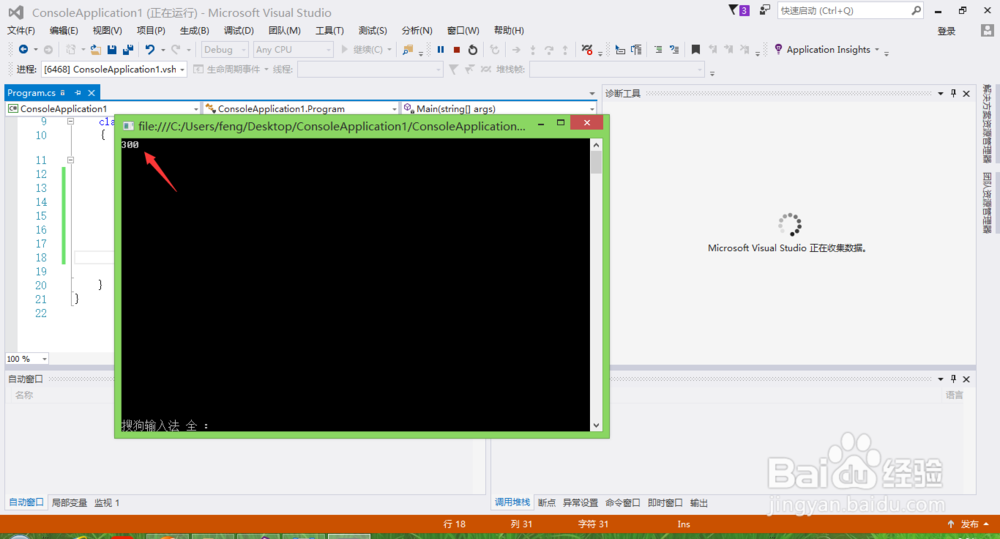Open the Debug configuration dropdown
Image resolution: width=1000 pixels, height=539 pixels.
(225, 49)
